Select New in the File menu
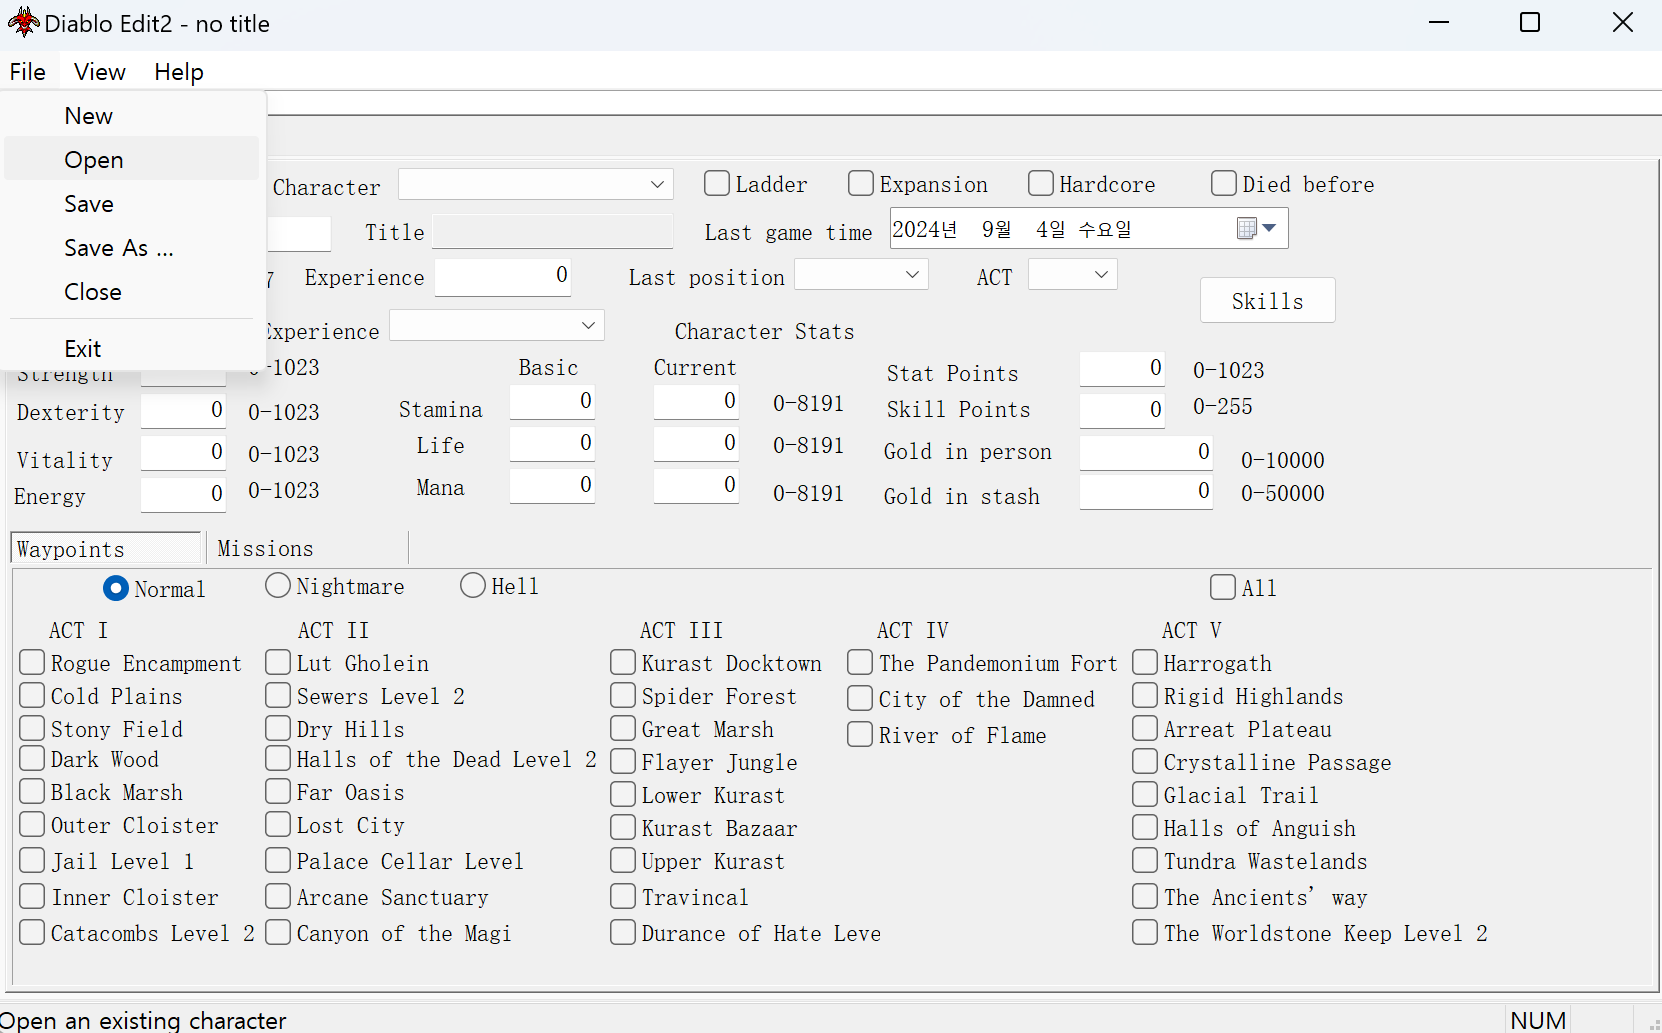1662x1033 pixels. coord(132,116)
